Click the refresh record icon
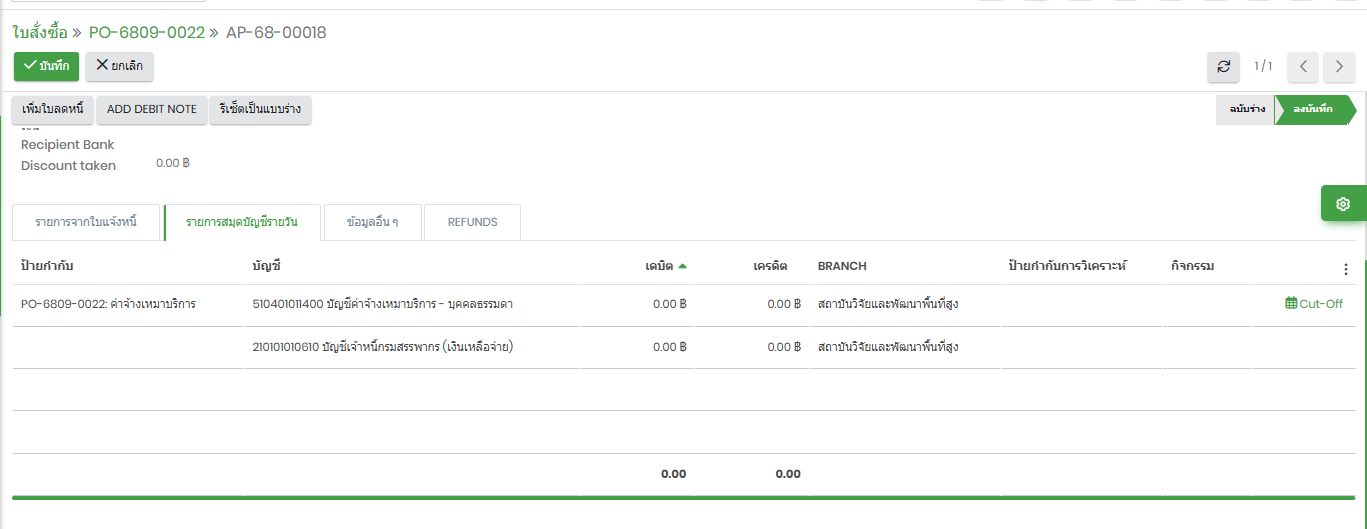Screen dimensions: 1367x529 click(x=1223, y=67)
